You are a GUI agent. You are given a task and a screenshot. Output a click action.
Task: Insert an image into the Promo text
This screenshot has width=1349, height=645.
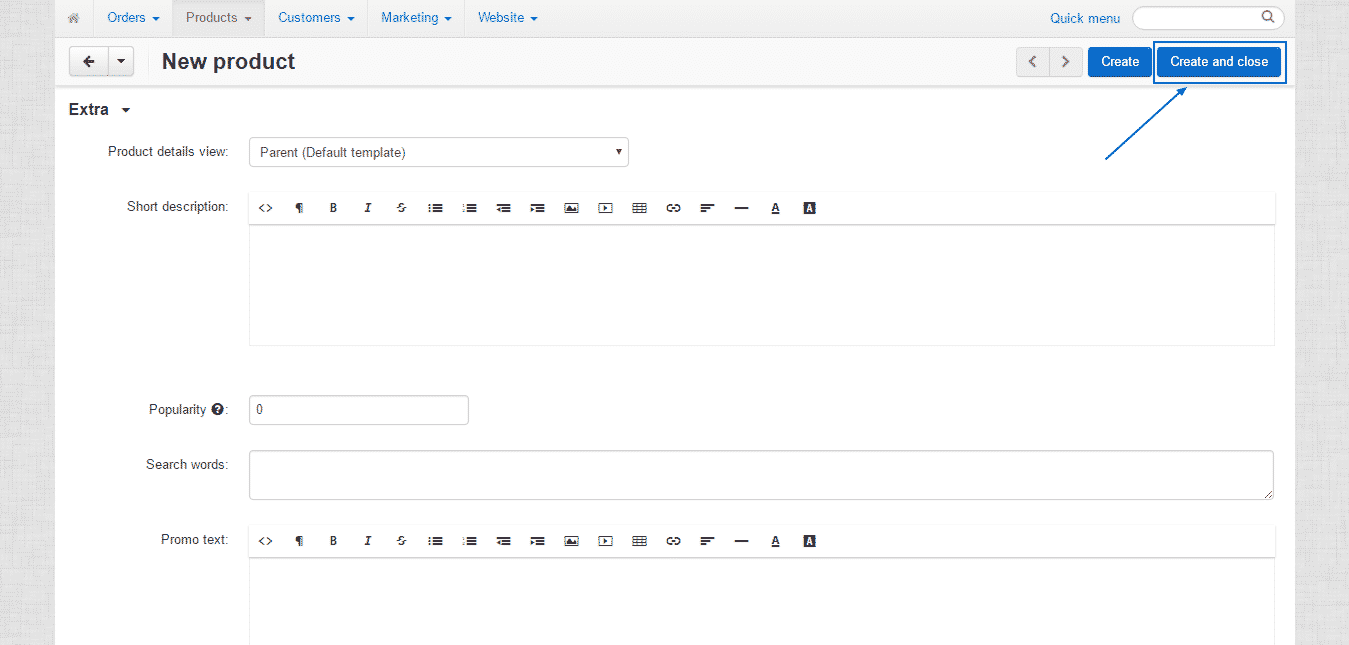click(x=571, y=540)
